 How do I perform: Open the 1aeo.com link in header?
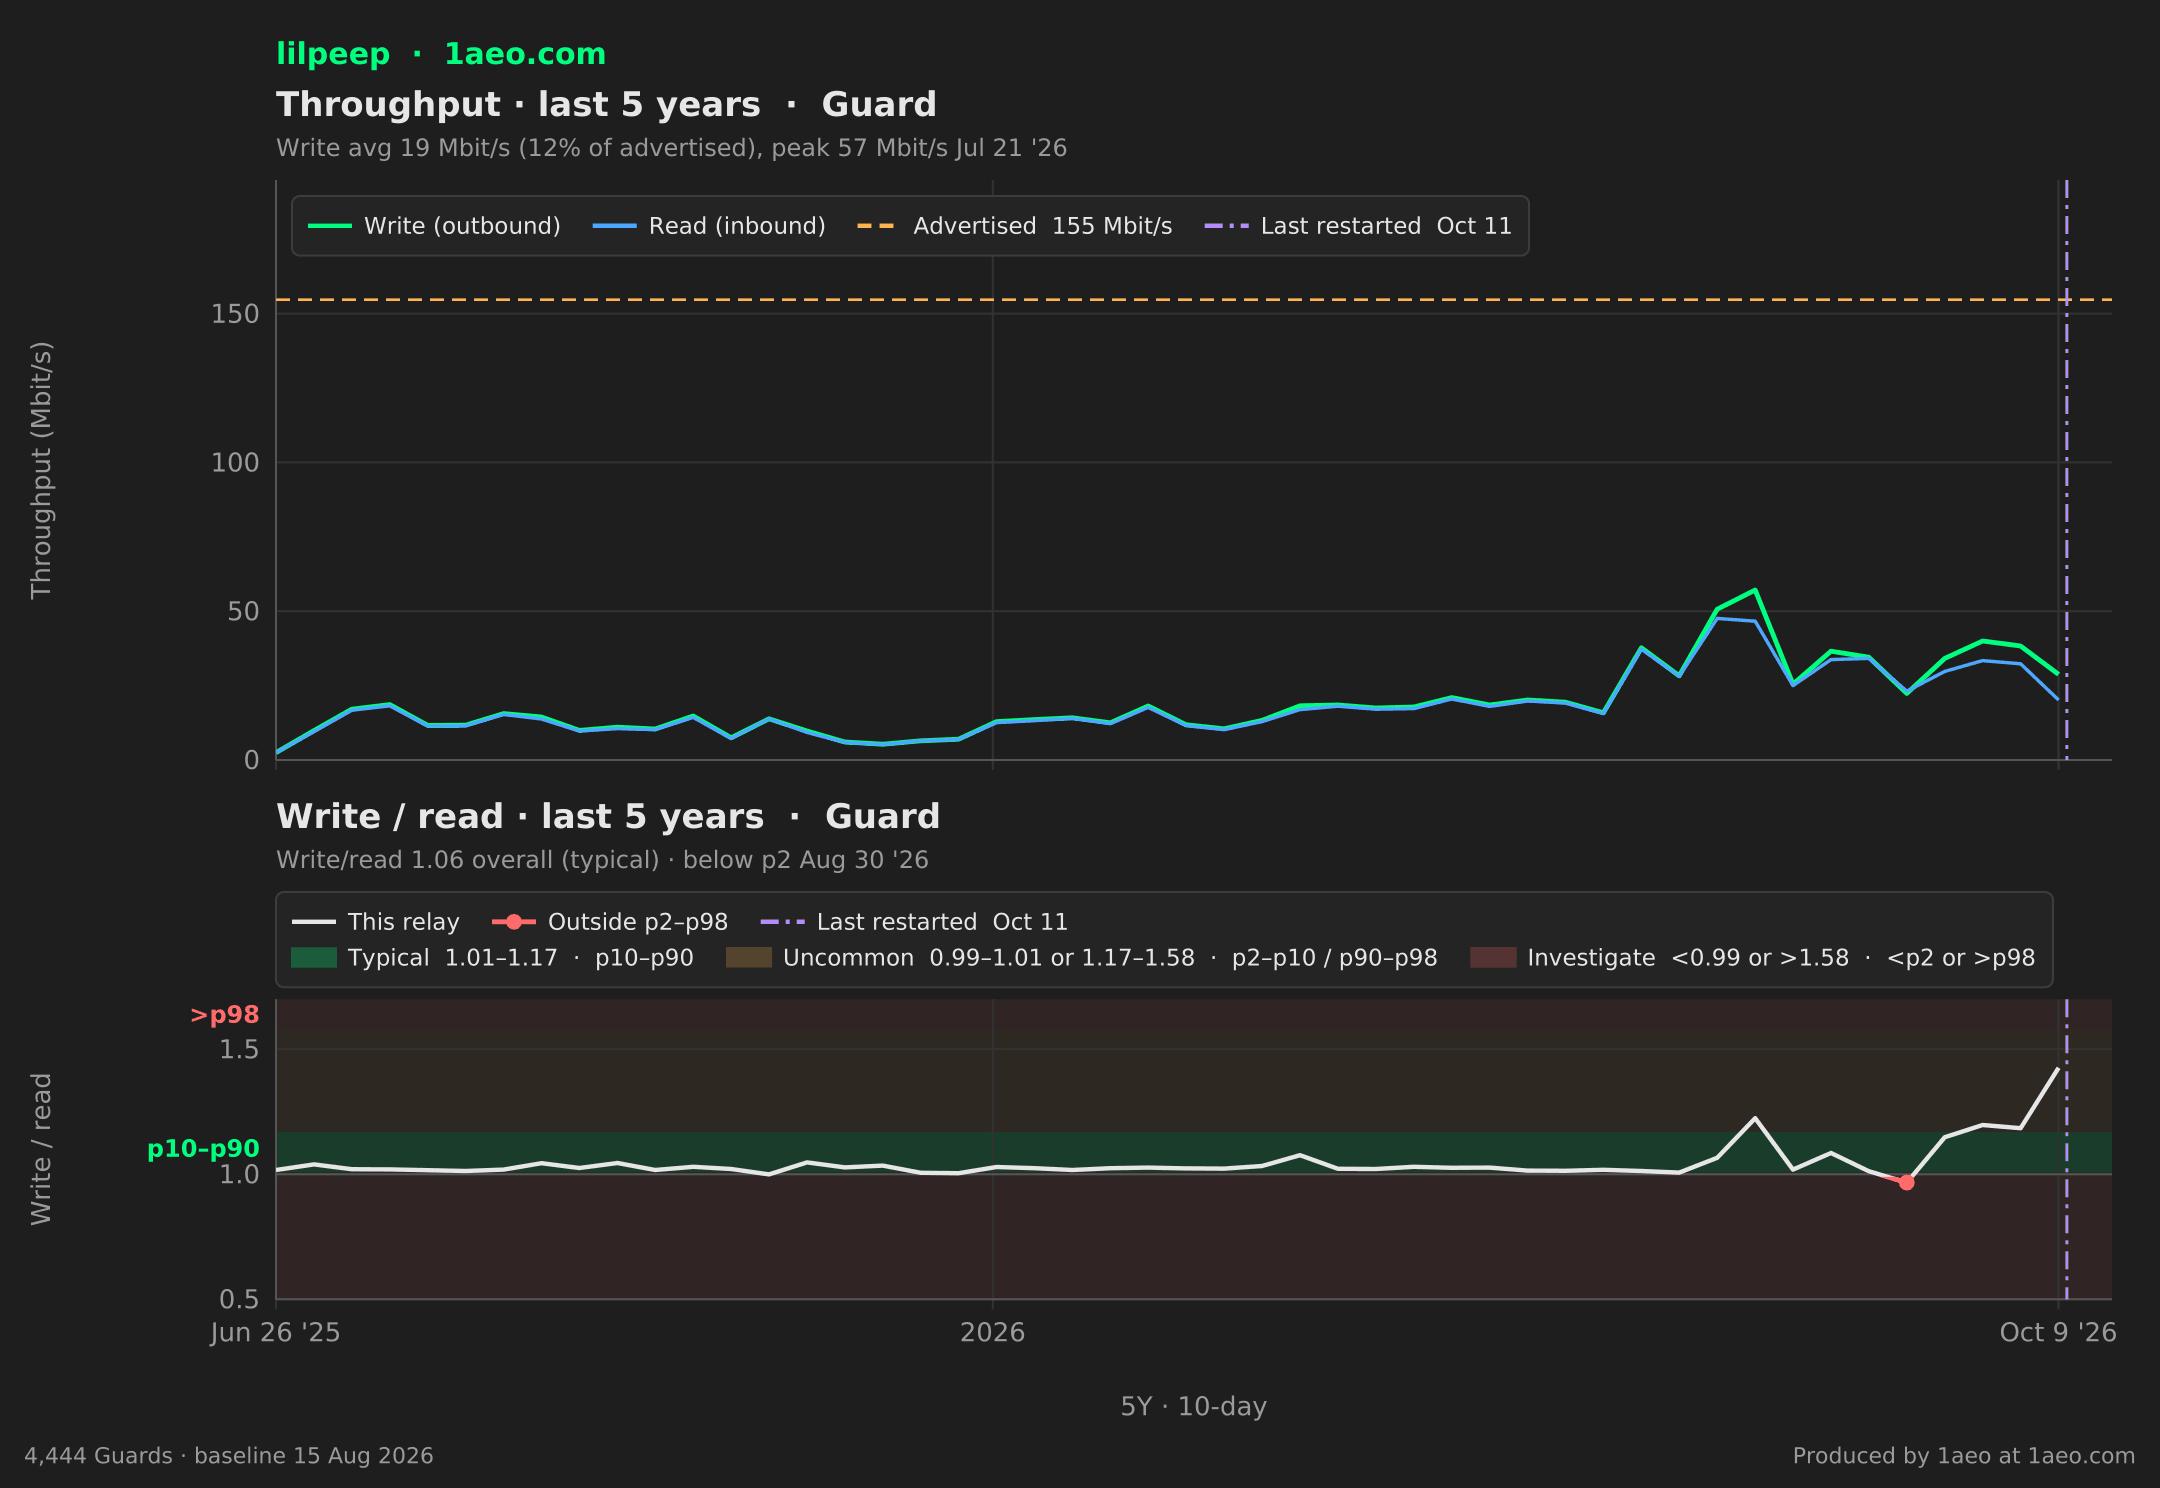(x=525, y=54)
